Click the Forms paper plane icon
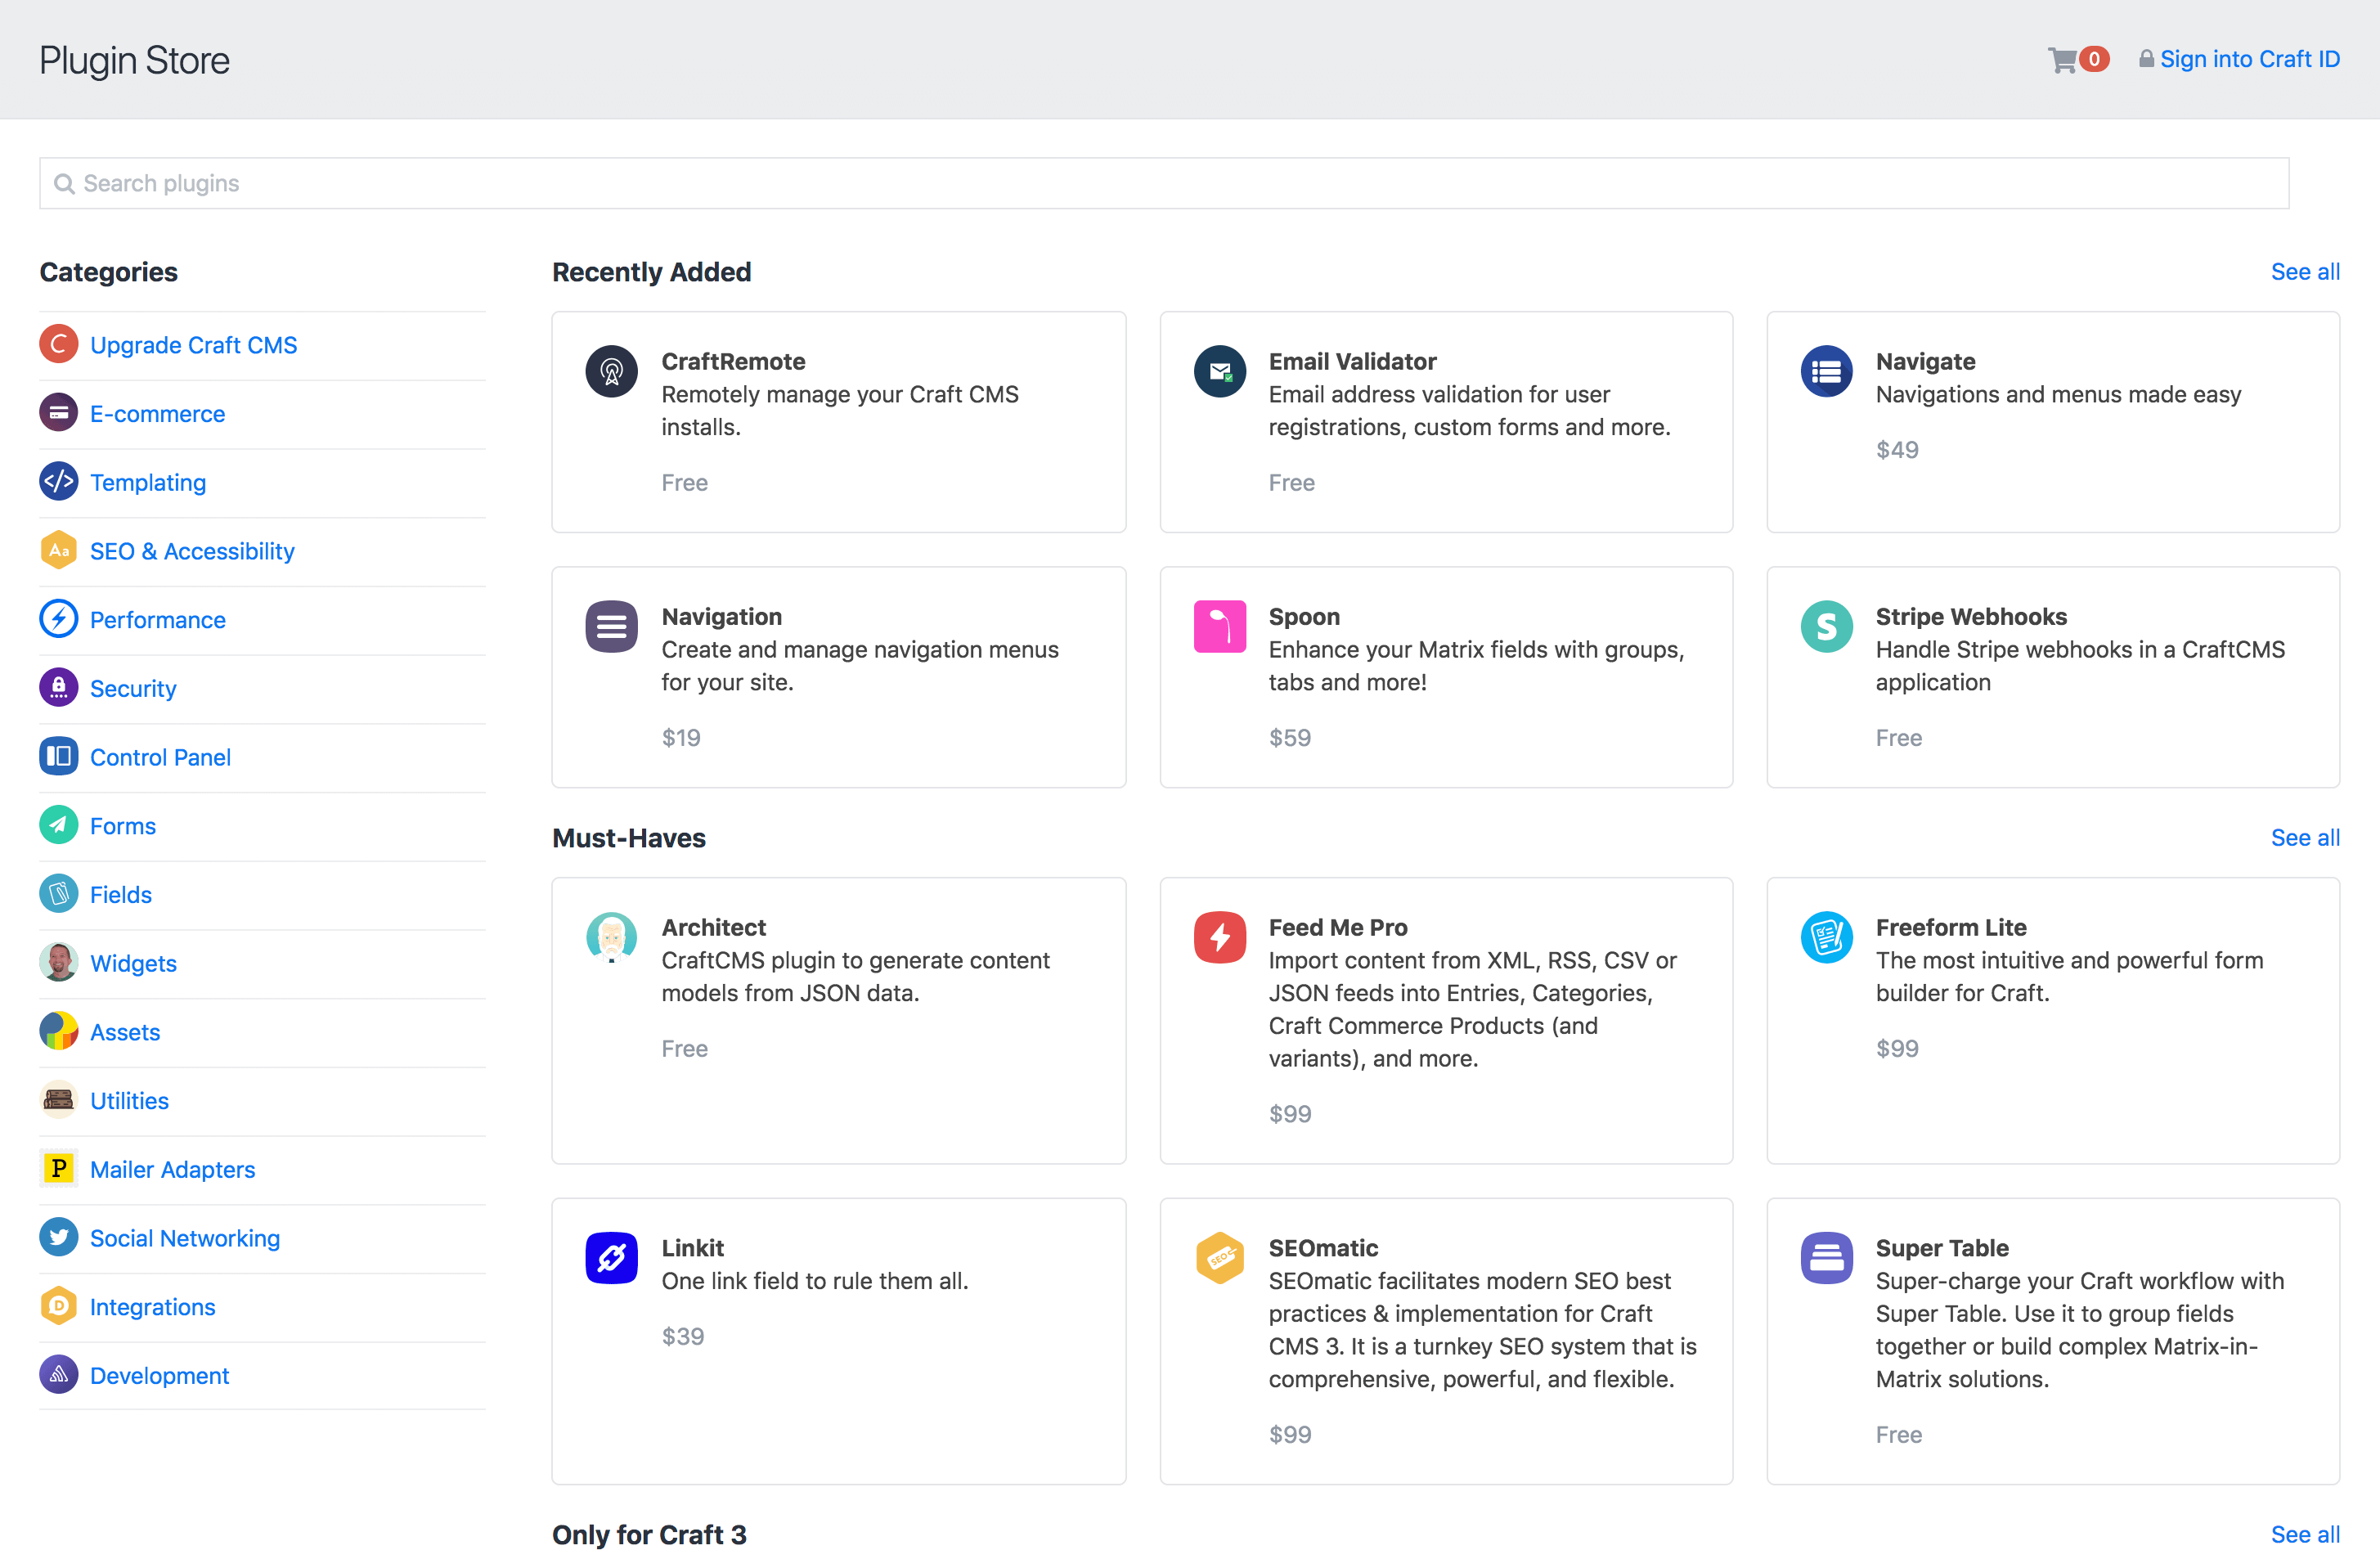 click(59, 825)
